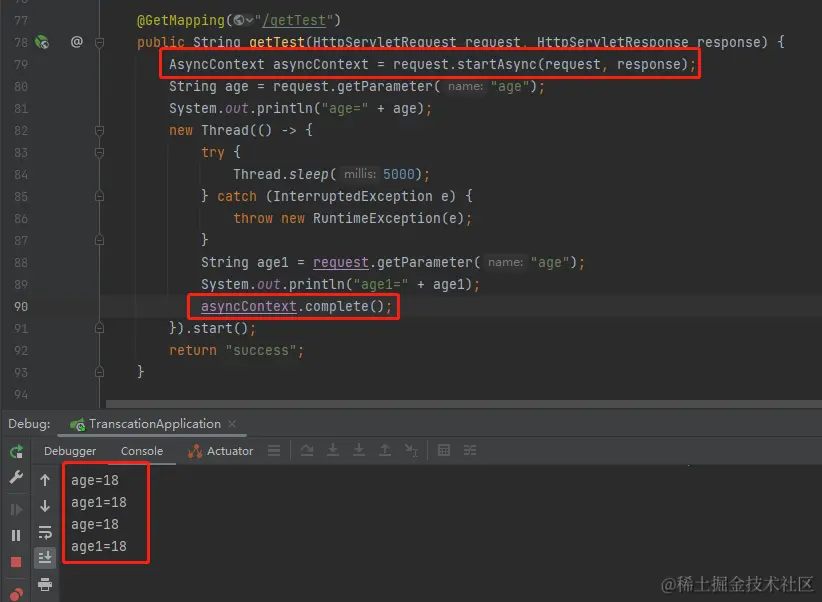Click the @ gutter icon on line 78

77,41
